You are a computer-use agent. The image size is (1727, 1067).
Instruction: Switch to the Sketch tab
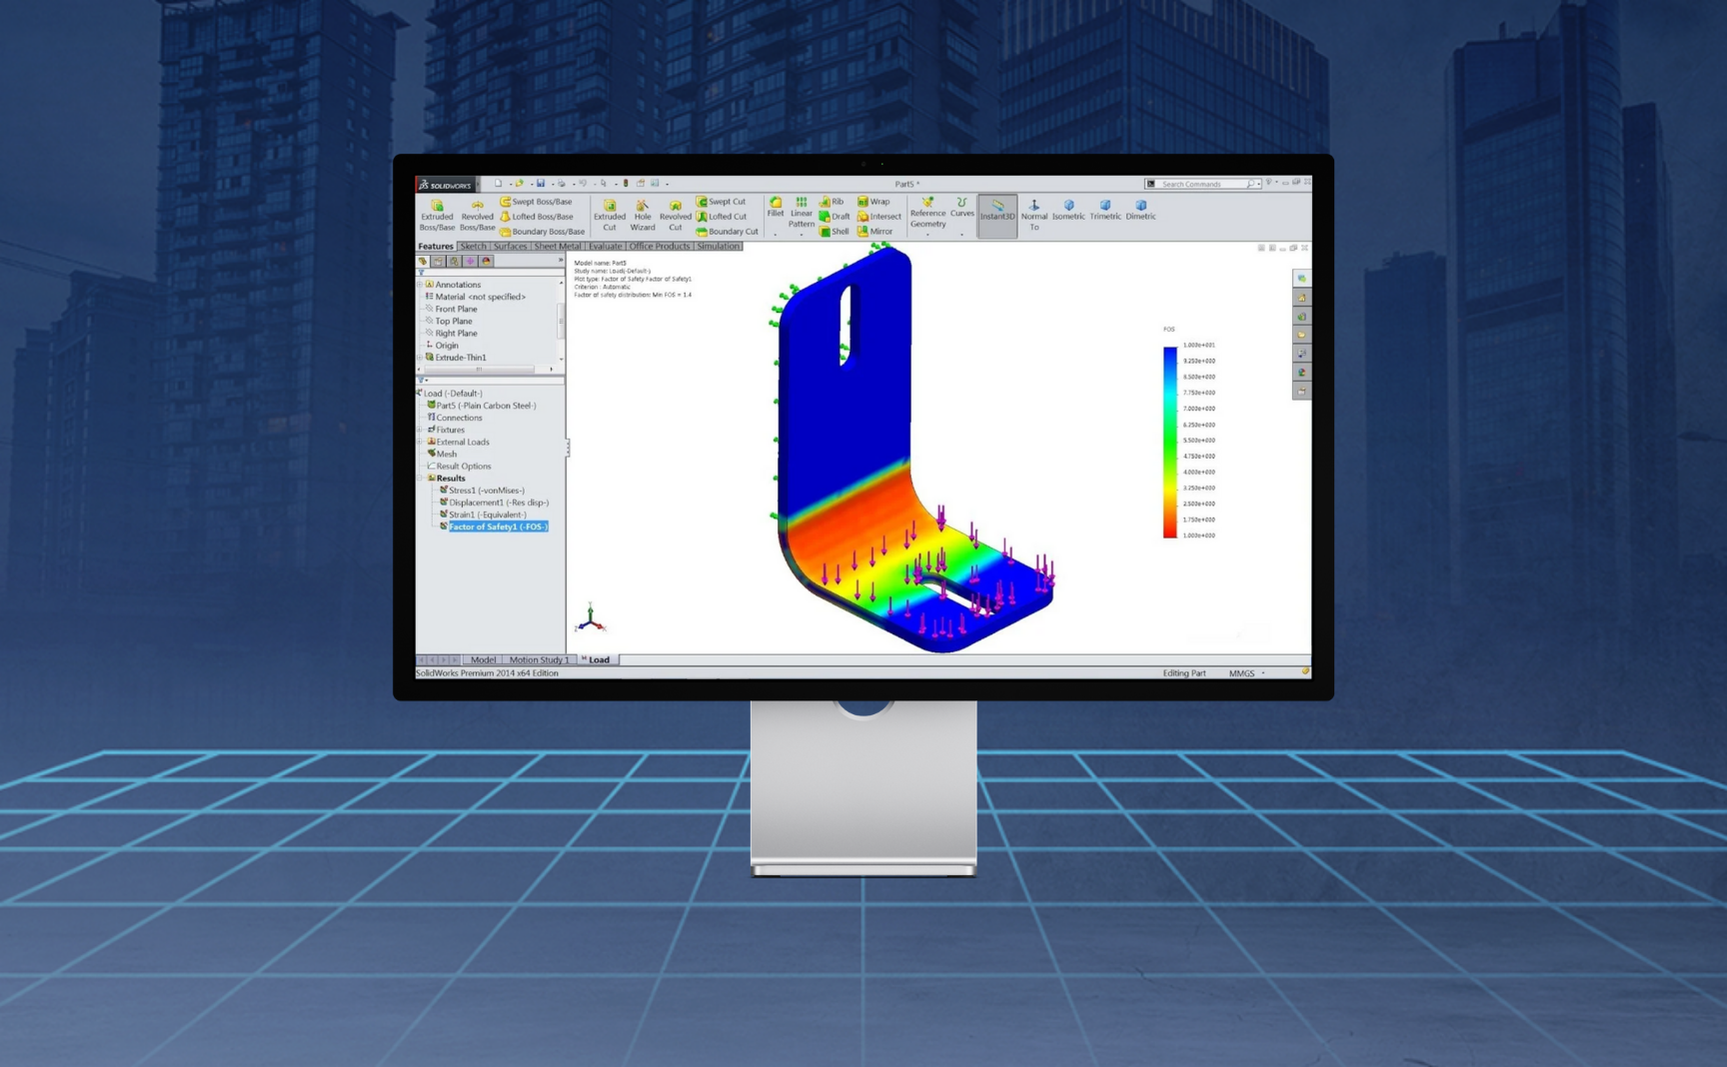(x=473, y=246)
